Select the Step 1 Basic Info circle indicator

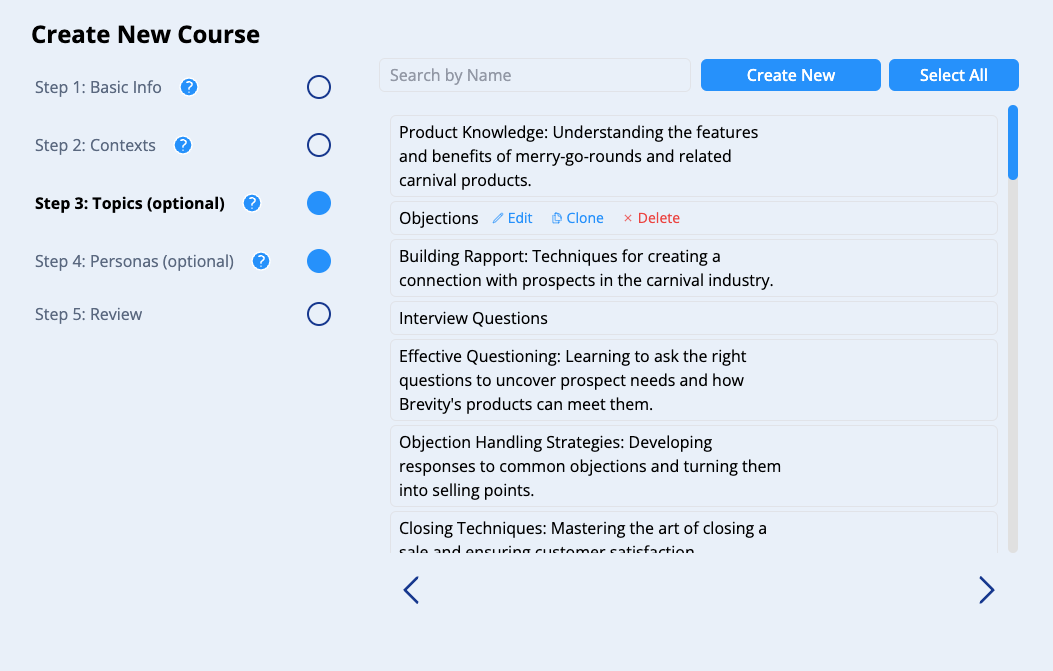319,87
